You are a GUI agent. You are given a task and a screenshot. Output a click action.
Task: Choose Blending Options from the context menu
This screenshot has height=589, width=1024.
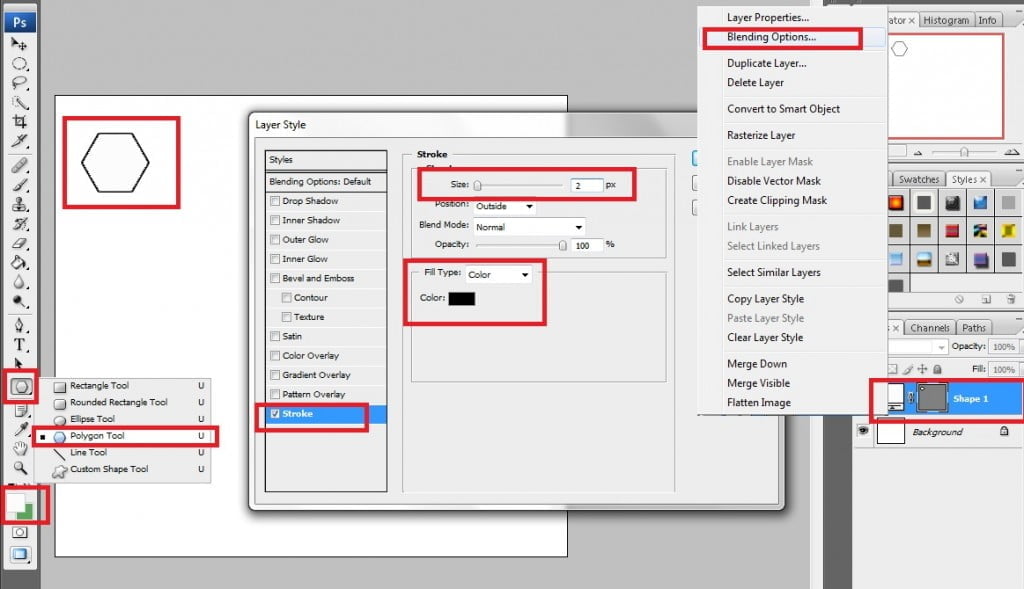tap(771, 37)
